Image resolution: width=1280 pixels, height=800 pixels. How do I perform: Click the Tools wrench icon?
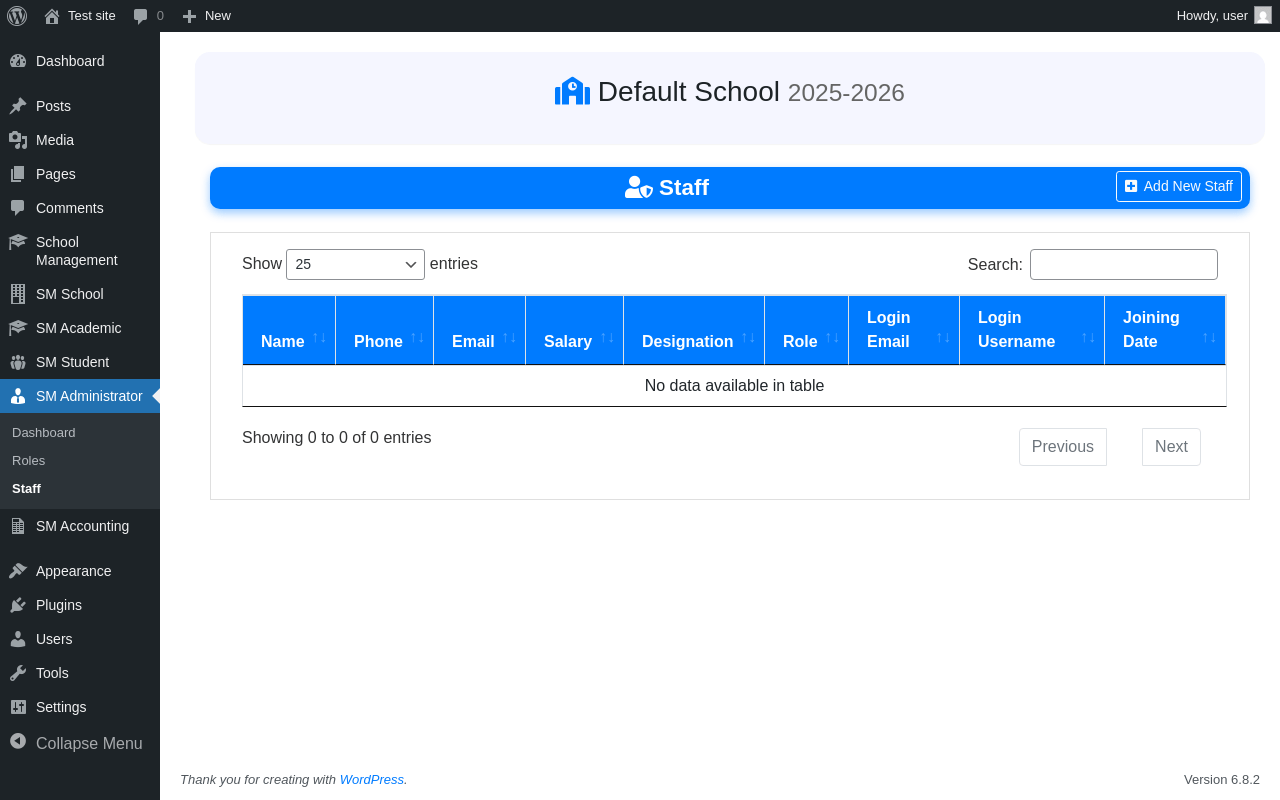tap(18, 673)
